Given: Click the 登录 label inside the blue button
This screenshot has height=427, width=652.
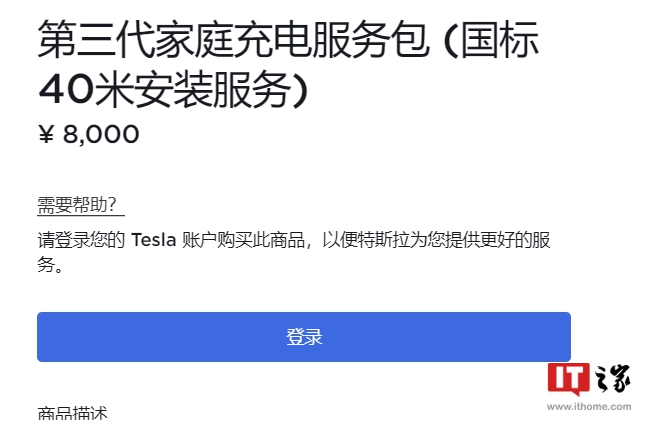Looking at the screenshot, I should pos(304,337).
